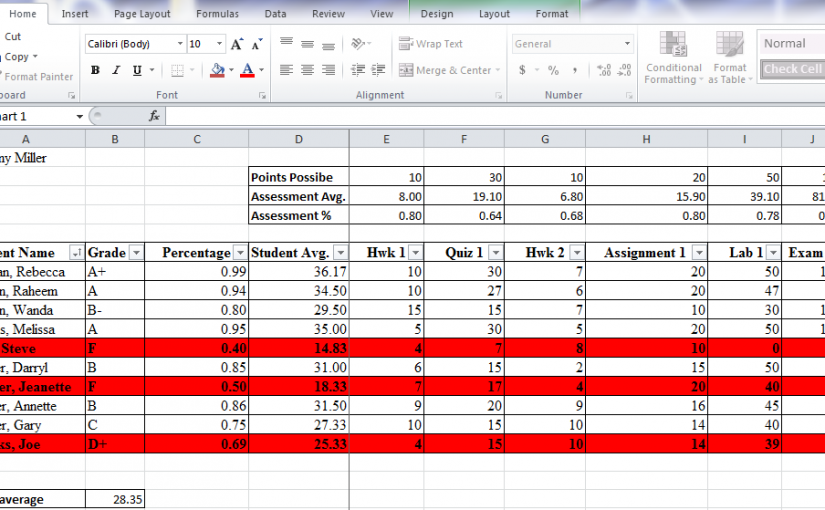Toggle underline formatting
Image resolution: width=825 pixels, height=510 pixels.
(x=137, y=70)
